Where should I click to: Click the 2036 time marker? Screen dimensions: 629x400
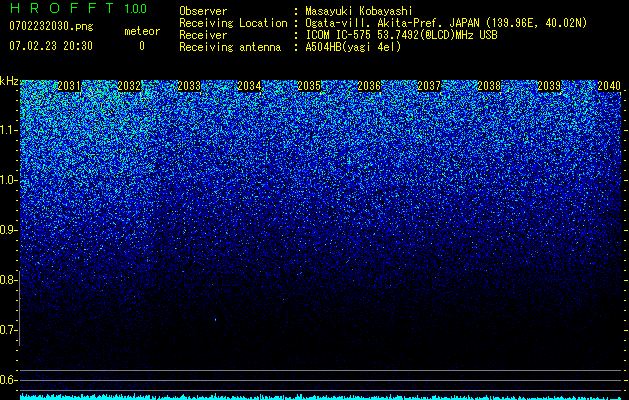[369, 86]
